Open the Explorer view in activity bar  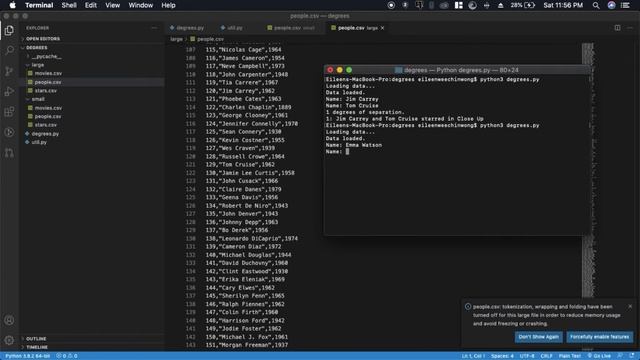(9, 31)
